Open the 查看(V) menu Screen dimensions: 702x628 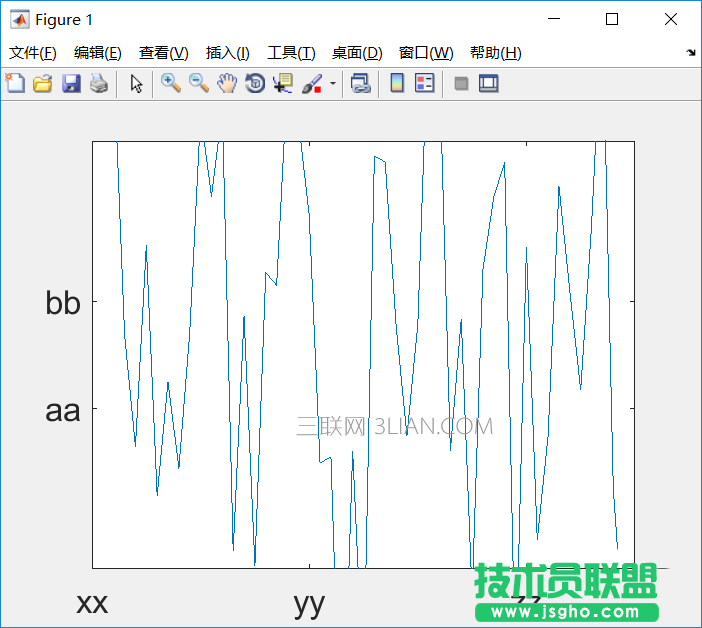tap(163, 53)
